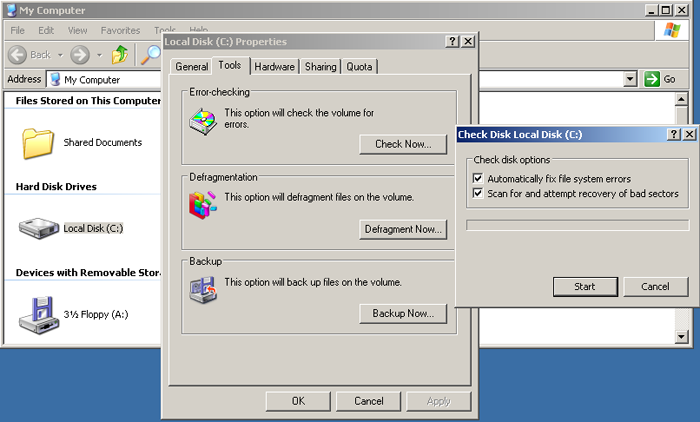Click the Forward arrow icon in My Computer toolbar

tap(80, 55)
